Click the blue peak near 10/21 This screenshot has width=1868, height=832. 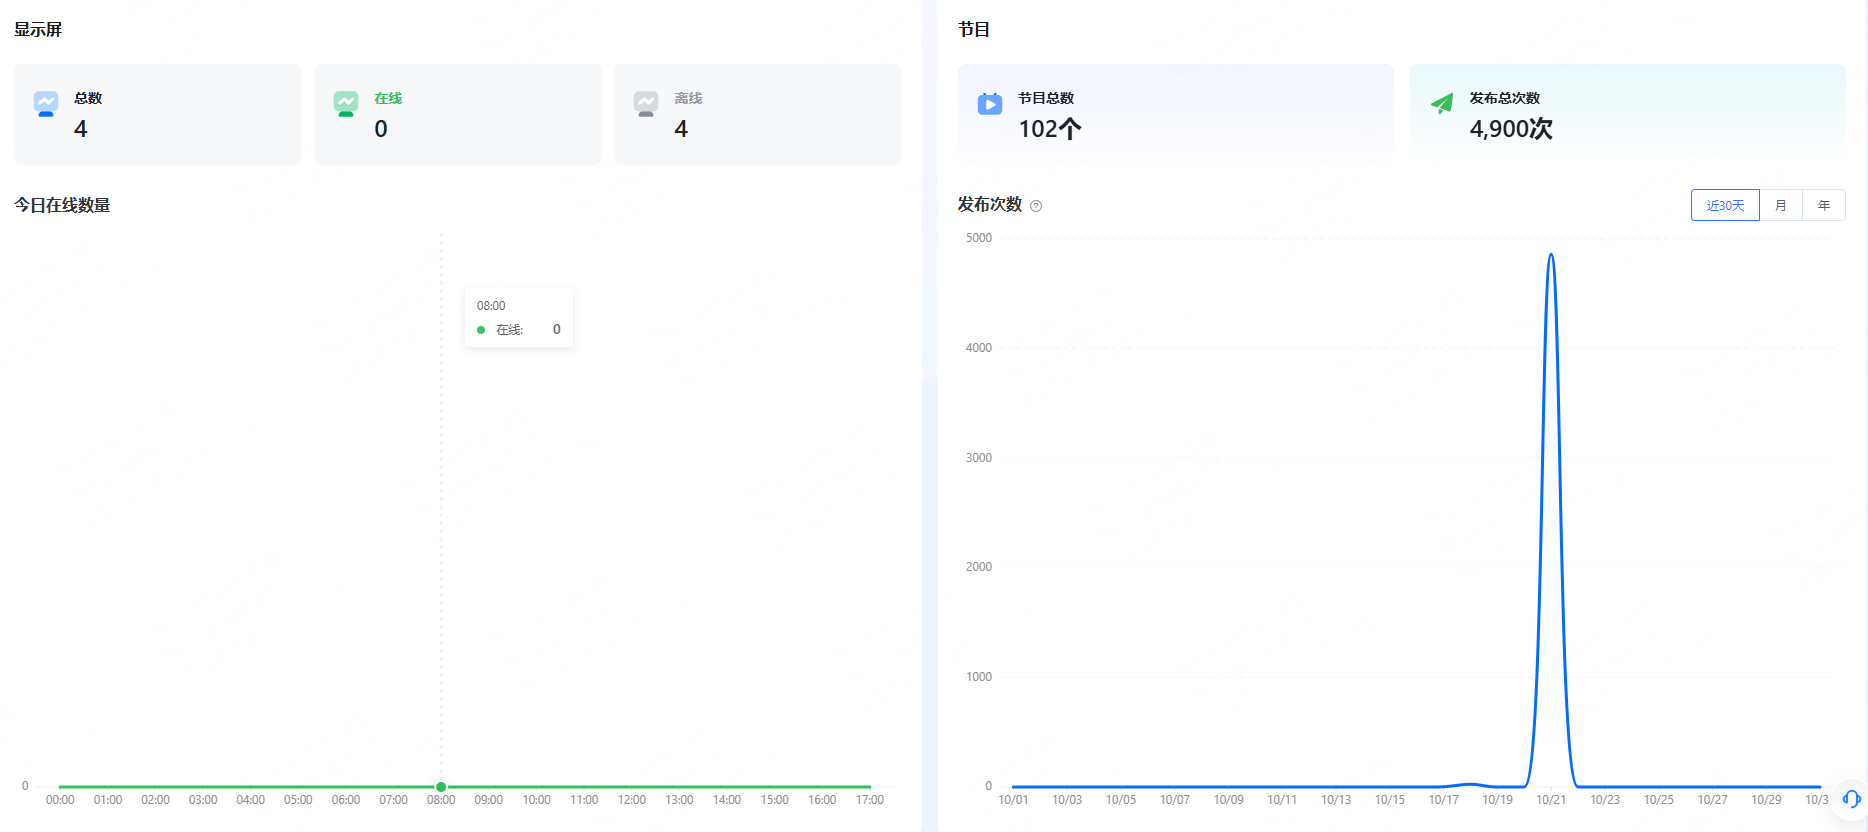pyautogui.click(x=1551, y=256)
